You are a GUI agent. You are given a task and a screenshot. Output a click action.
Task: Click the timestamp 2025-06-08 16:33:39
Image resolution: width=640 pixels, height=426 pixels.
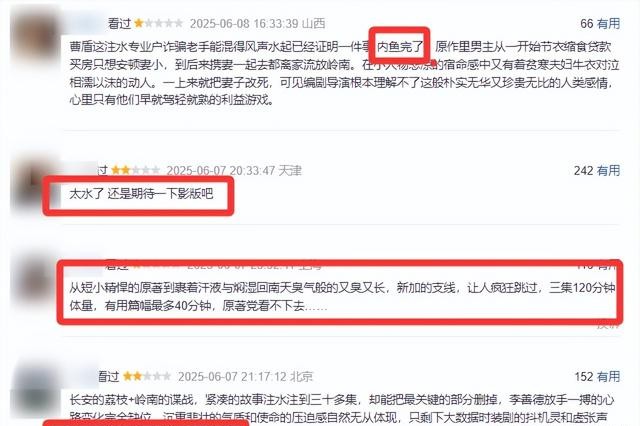[x=244, y=24]
